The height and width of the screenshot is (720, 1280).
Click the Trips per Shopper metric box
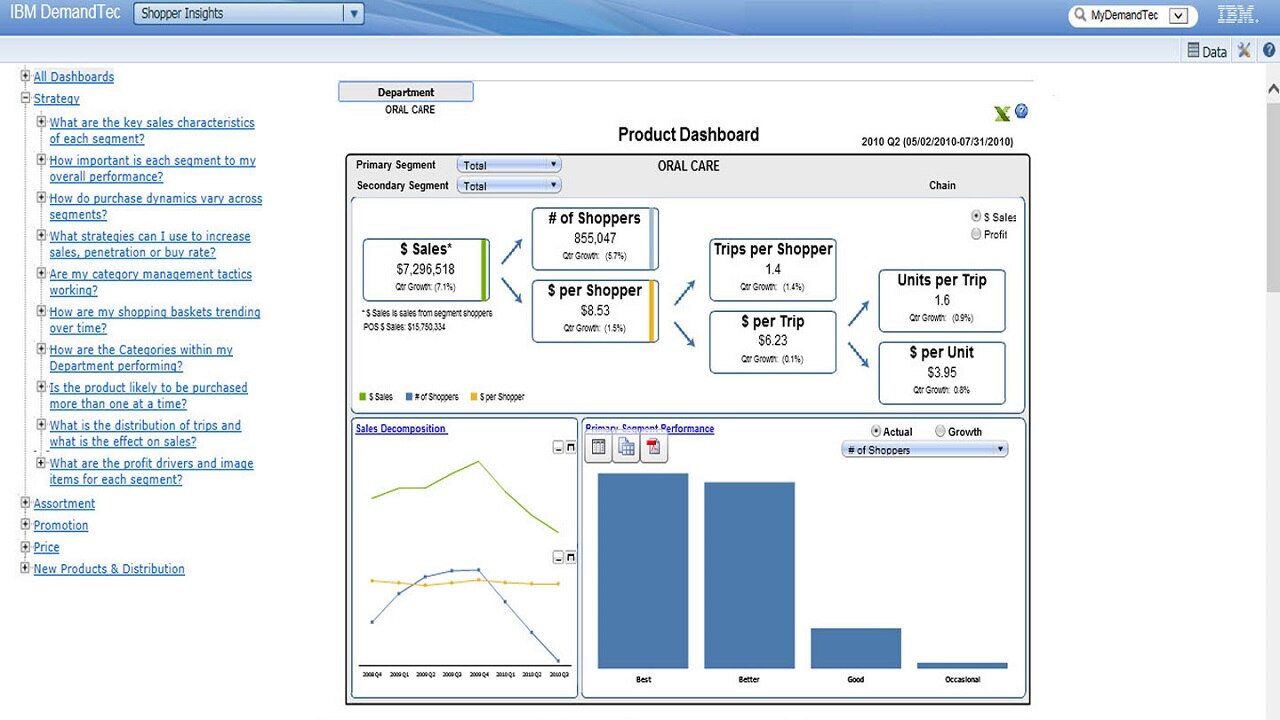pos(773,270)
